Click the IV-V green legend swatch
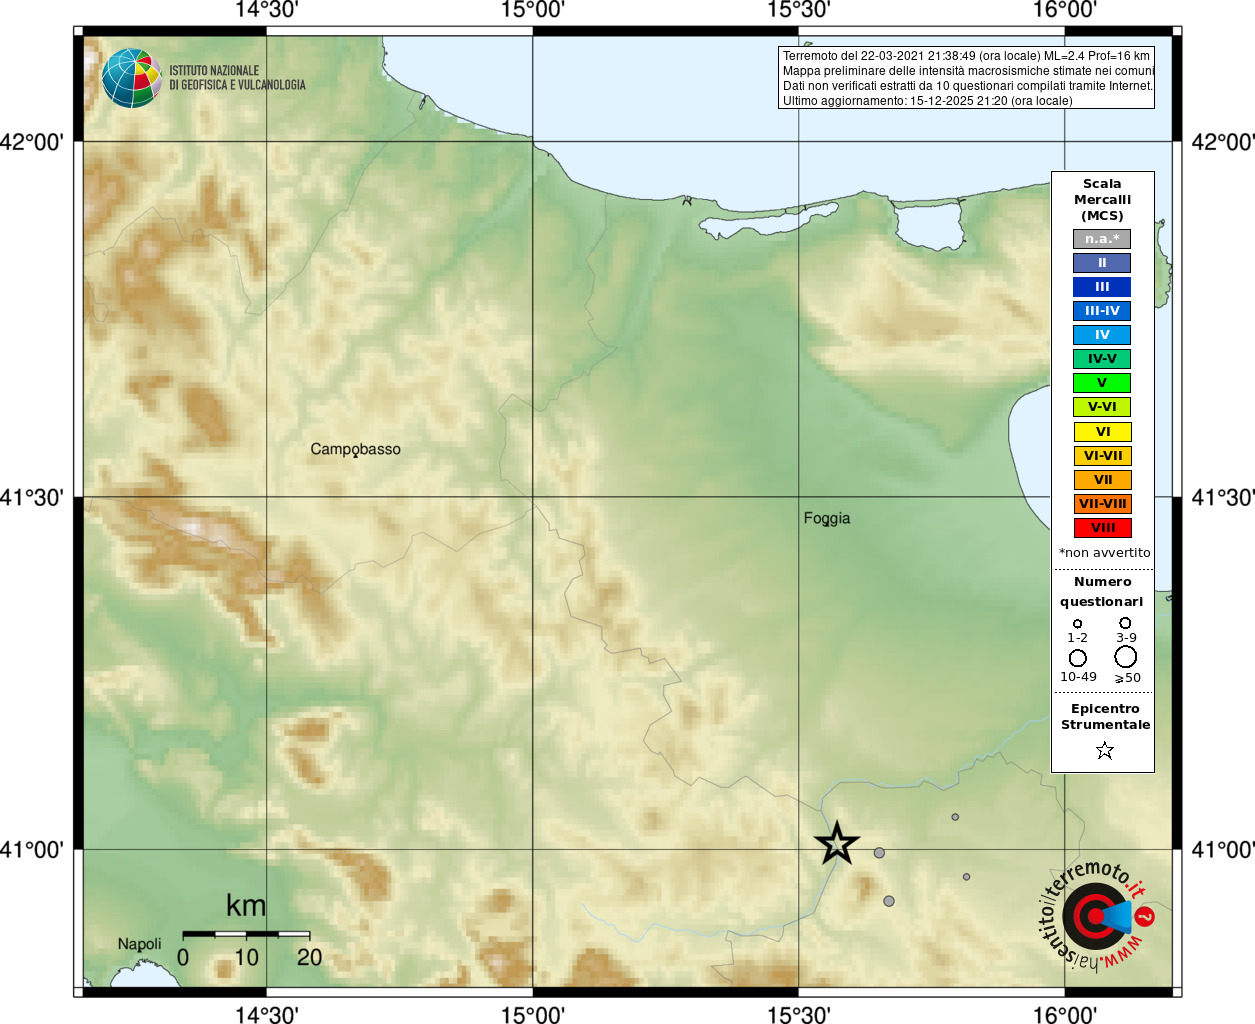1255x1024 pixels. (x=1102, y=359)
